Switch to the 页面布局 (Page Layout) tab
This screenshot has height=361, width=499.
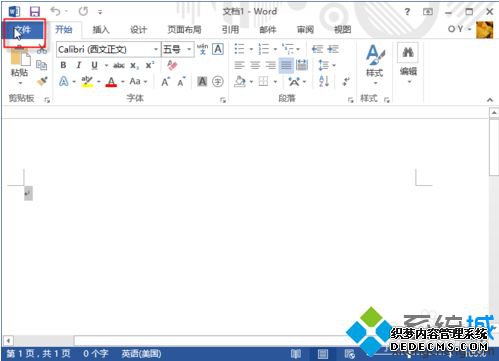184,30
